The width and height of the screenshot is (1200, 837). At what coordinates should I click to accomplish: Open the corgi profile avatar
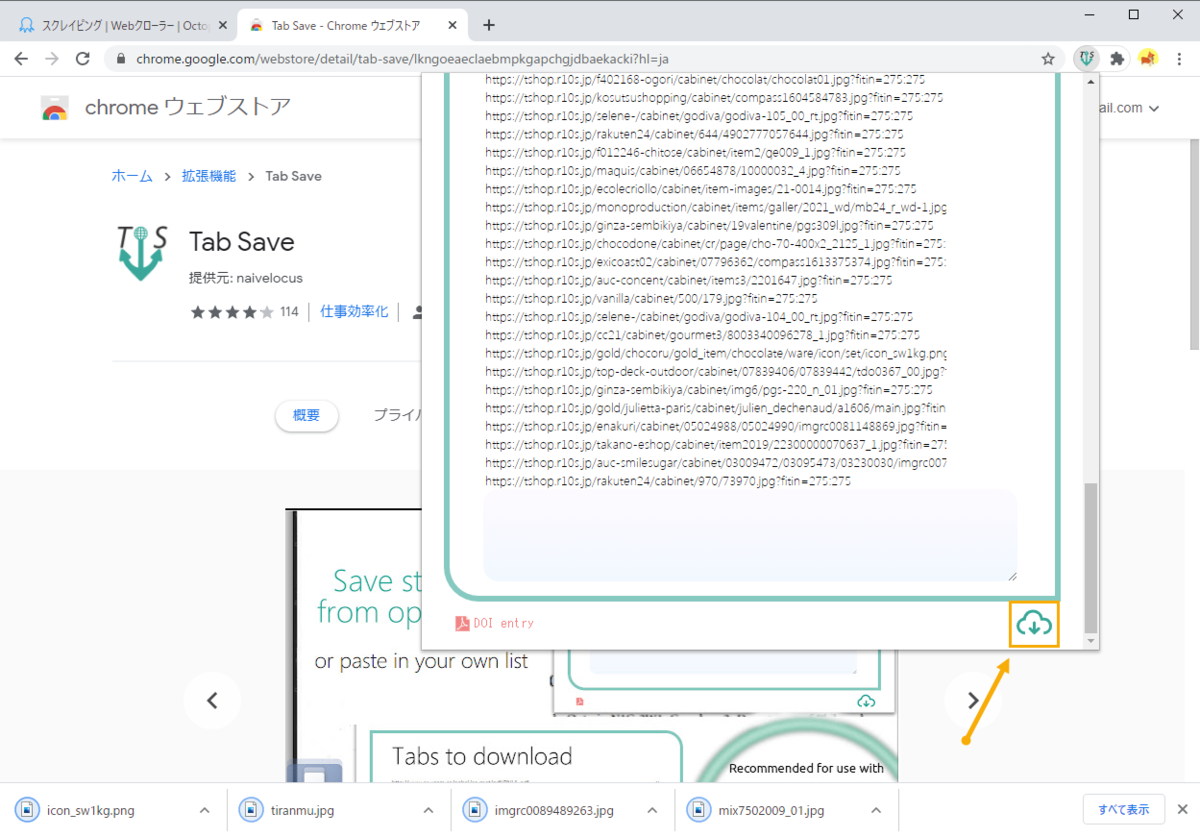pyautogui.click(x=1148, y=59)
